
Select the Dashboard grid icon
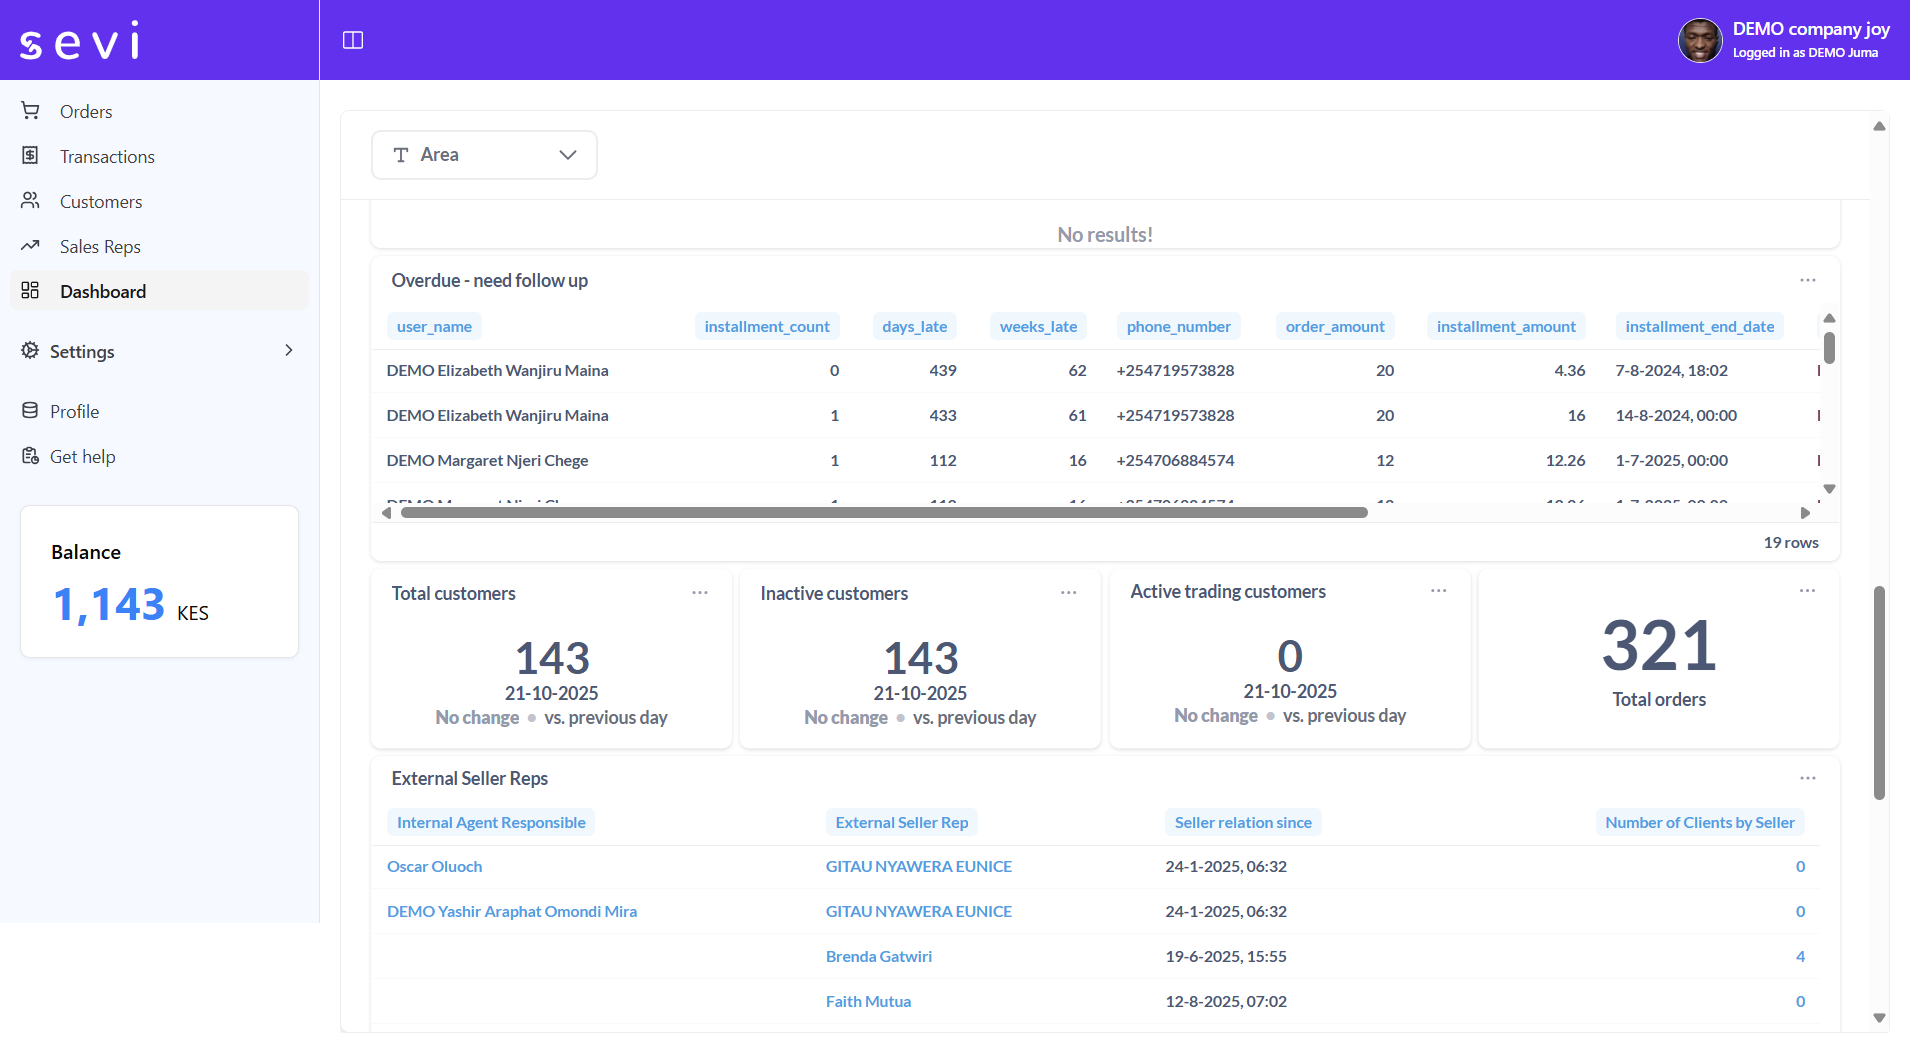[x=31, y=291]
